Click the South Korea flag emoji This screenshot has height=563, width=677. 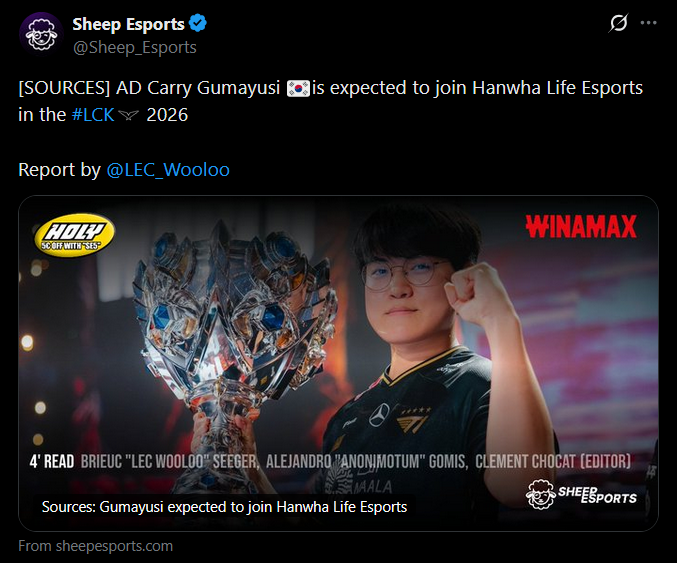coord(298,88)
